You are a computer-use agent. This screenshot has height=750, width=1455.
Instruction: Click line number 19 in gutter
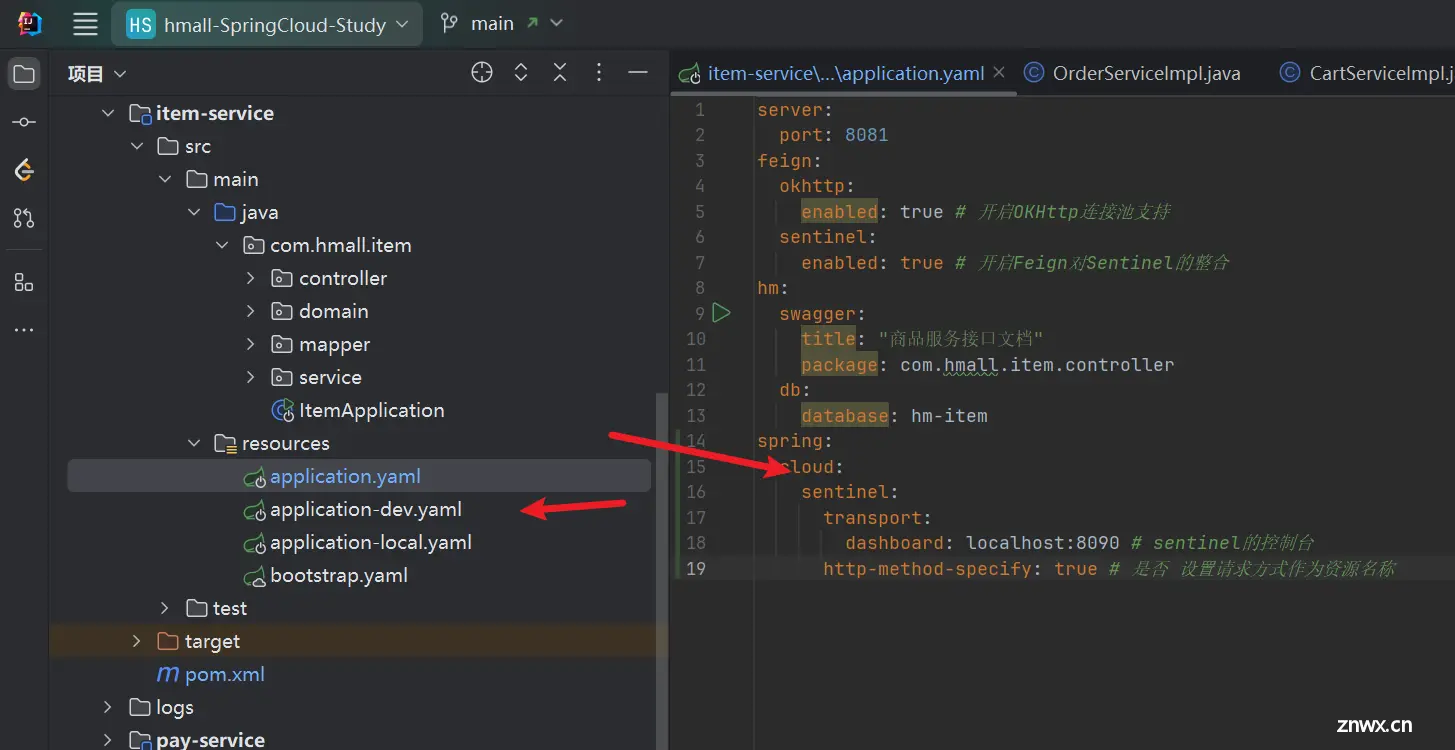[696, 569]
